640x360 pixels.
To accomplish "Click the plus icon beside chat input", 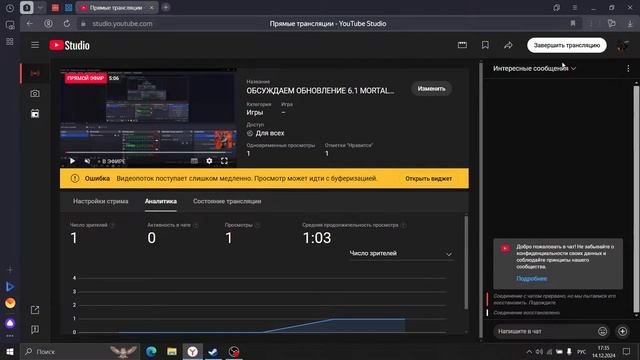I will 622,331.
